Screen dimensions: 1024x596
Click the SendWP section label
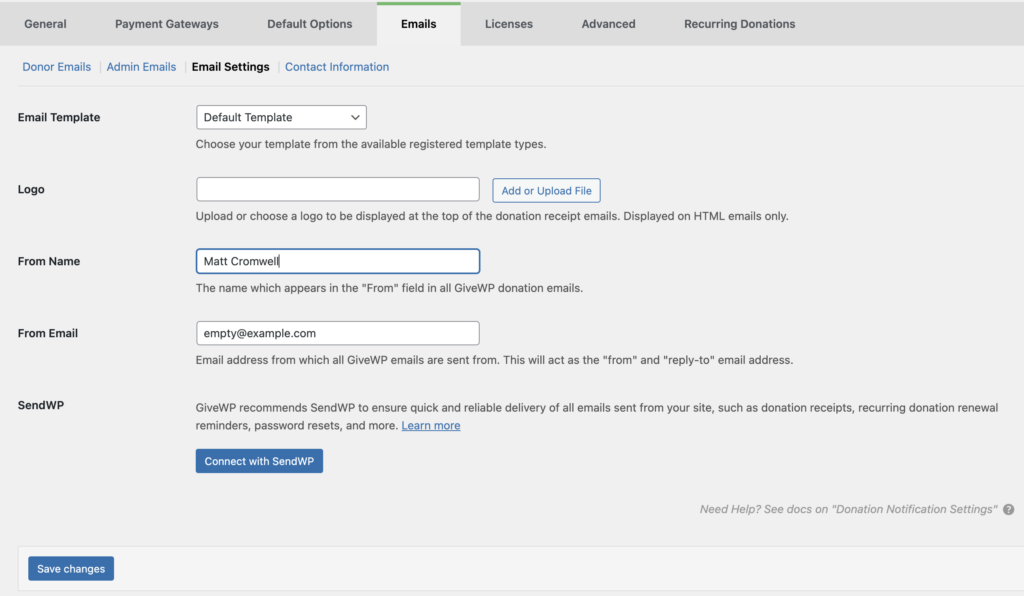(40, 405)
